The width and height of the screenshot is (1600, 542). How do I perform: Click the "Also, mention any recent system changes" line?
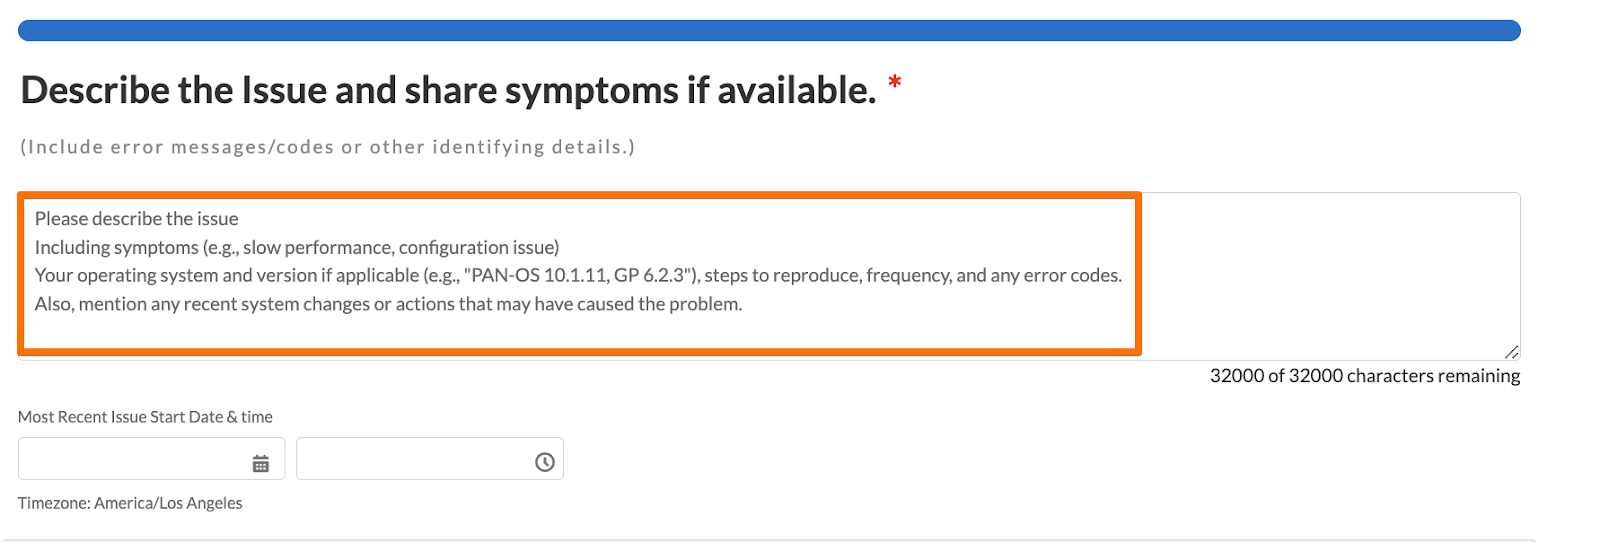388,304
